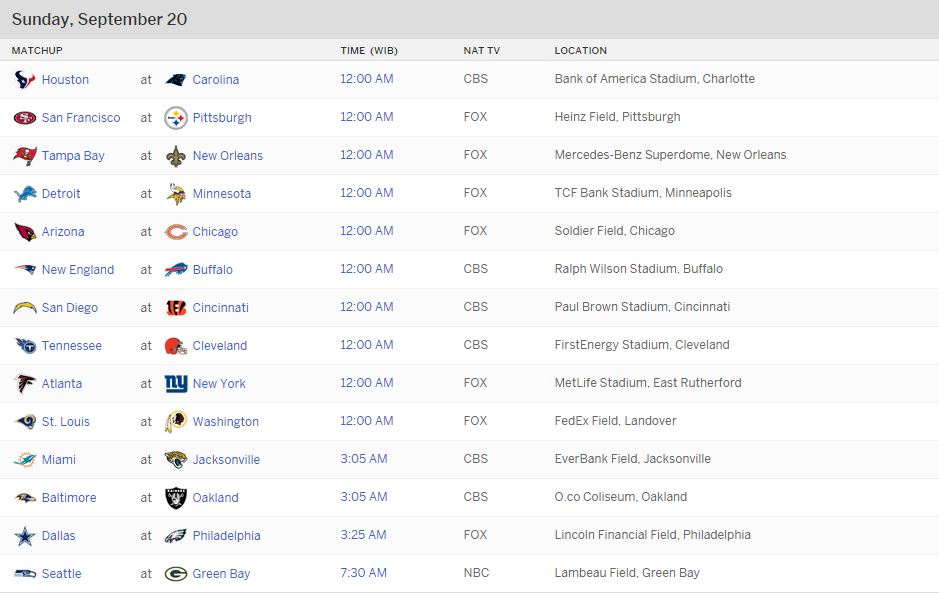This screenshot has width=939, height=593.
Task: Click the New York Giants logo
Action: tap(176, 384)
